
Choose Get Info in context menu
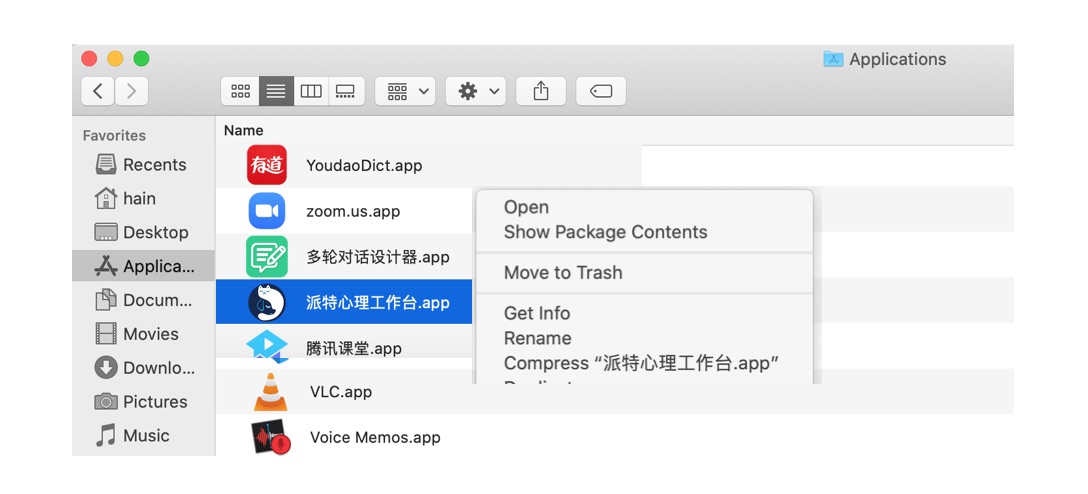coord(537,314)
